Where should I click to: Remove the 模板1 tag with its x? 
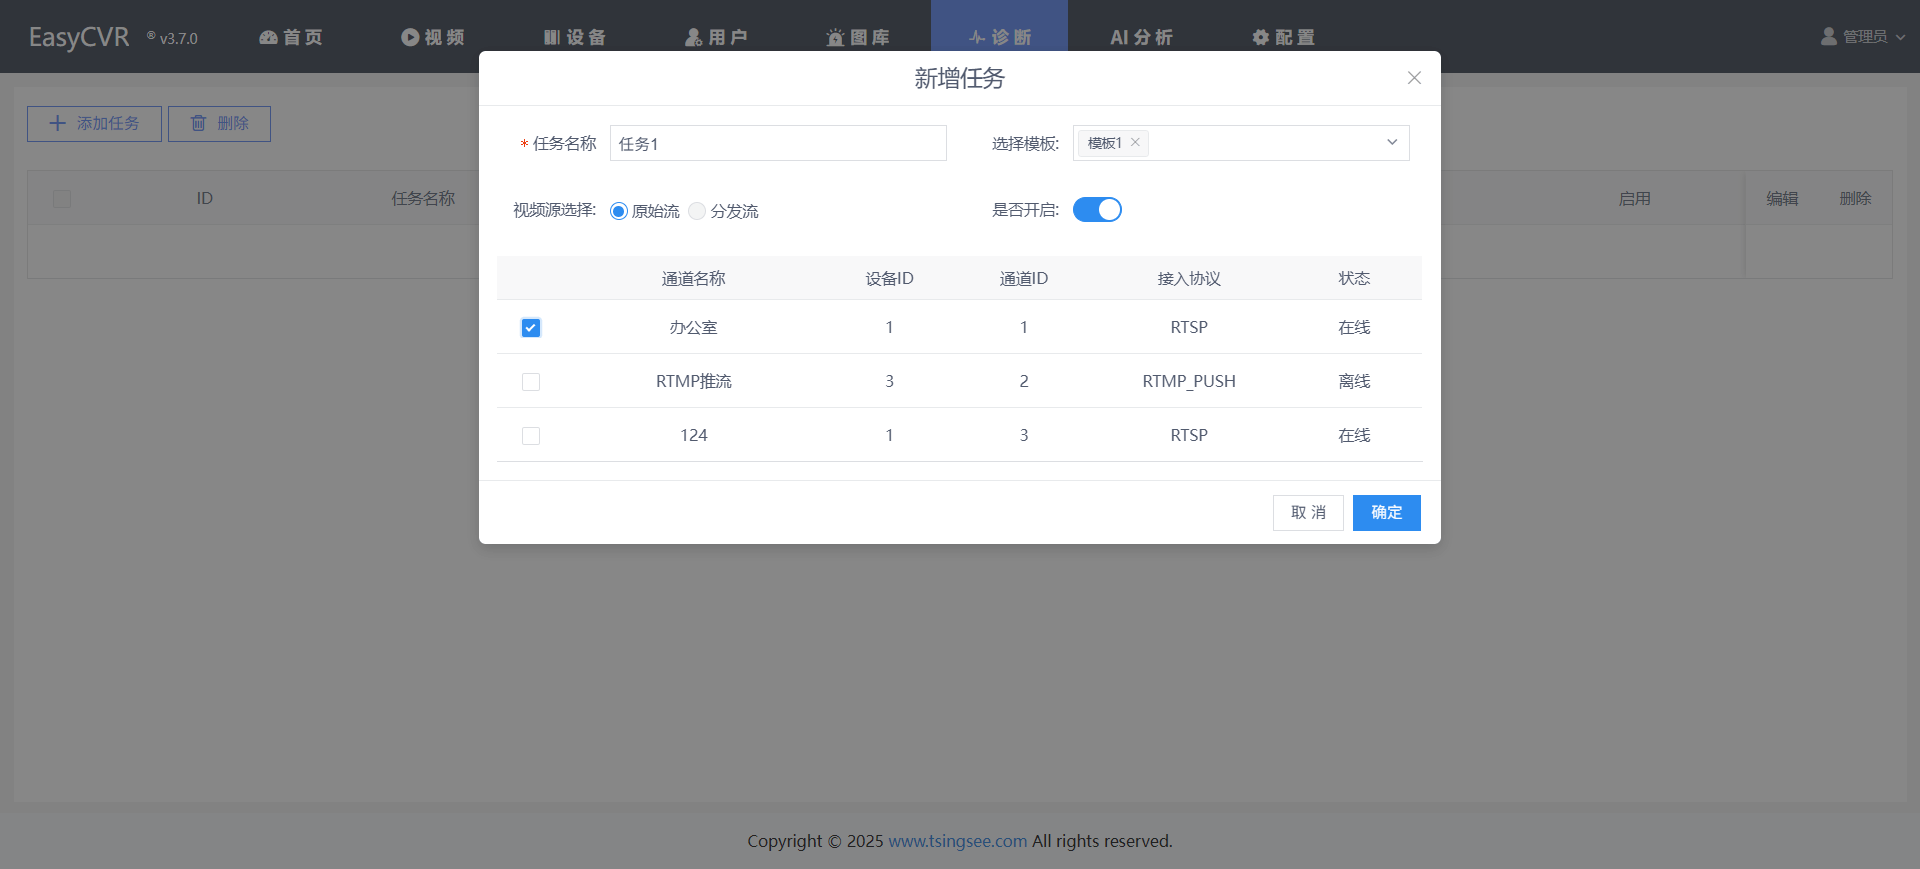(1135, 142)
